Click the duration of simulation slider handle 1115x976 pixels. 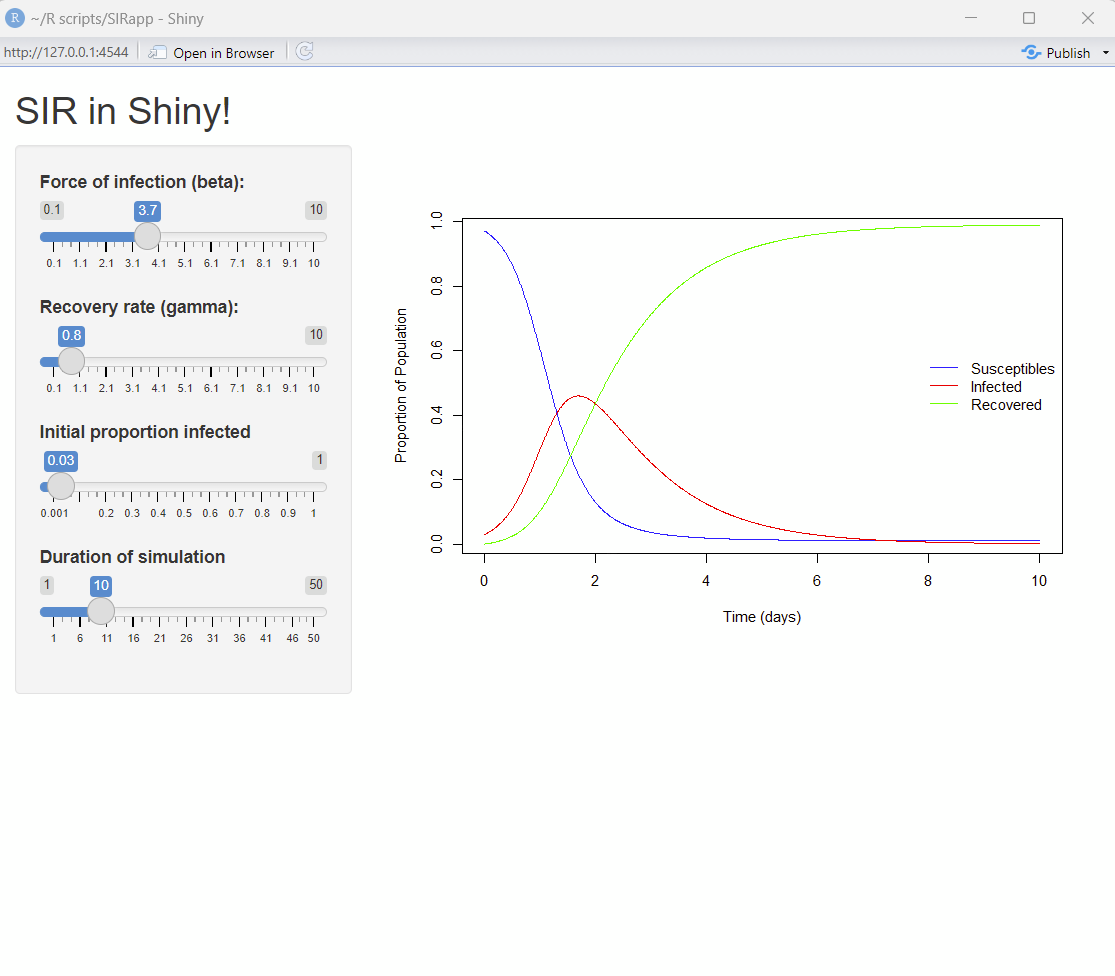[x=101, y=611]
